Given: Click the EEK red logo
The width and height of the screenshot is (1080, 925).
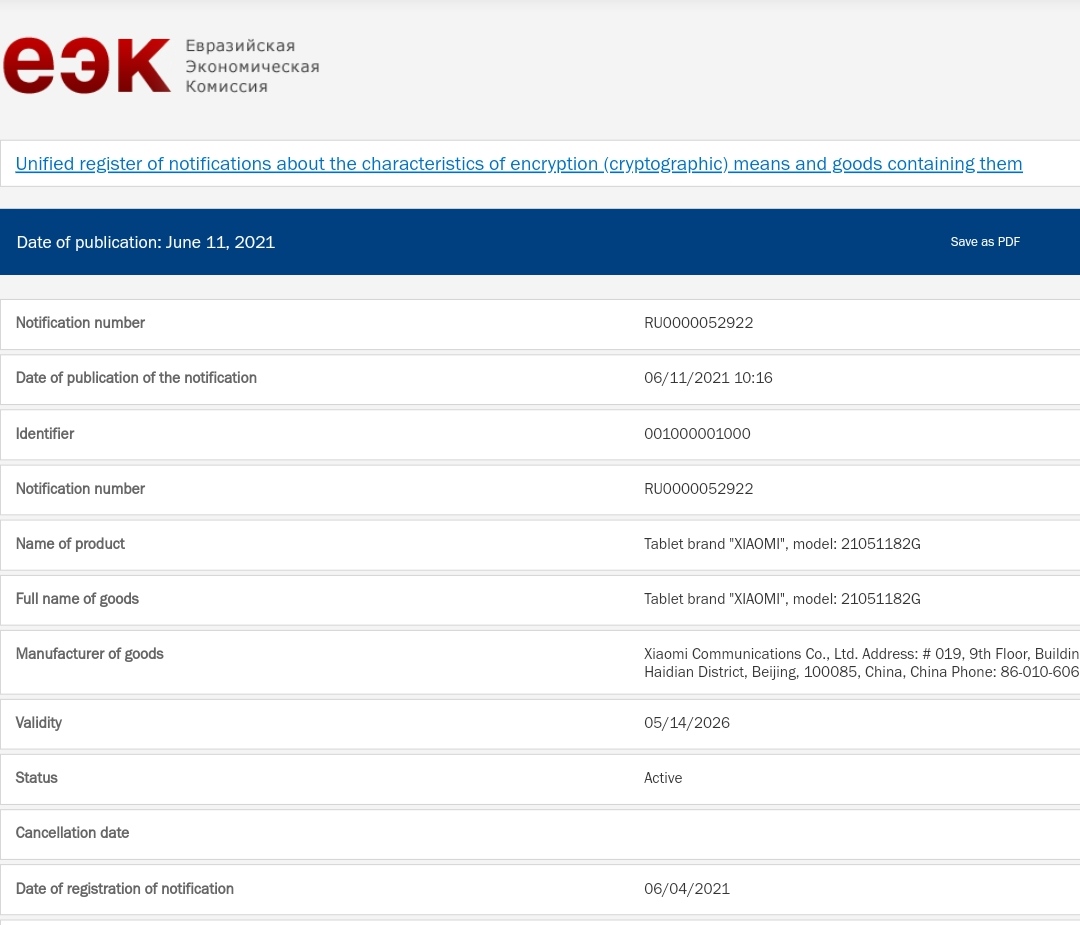Looking at the screenshot, I should pos(87,65).
